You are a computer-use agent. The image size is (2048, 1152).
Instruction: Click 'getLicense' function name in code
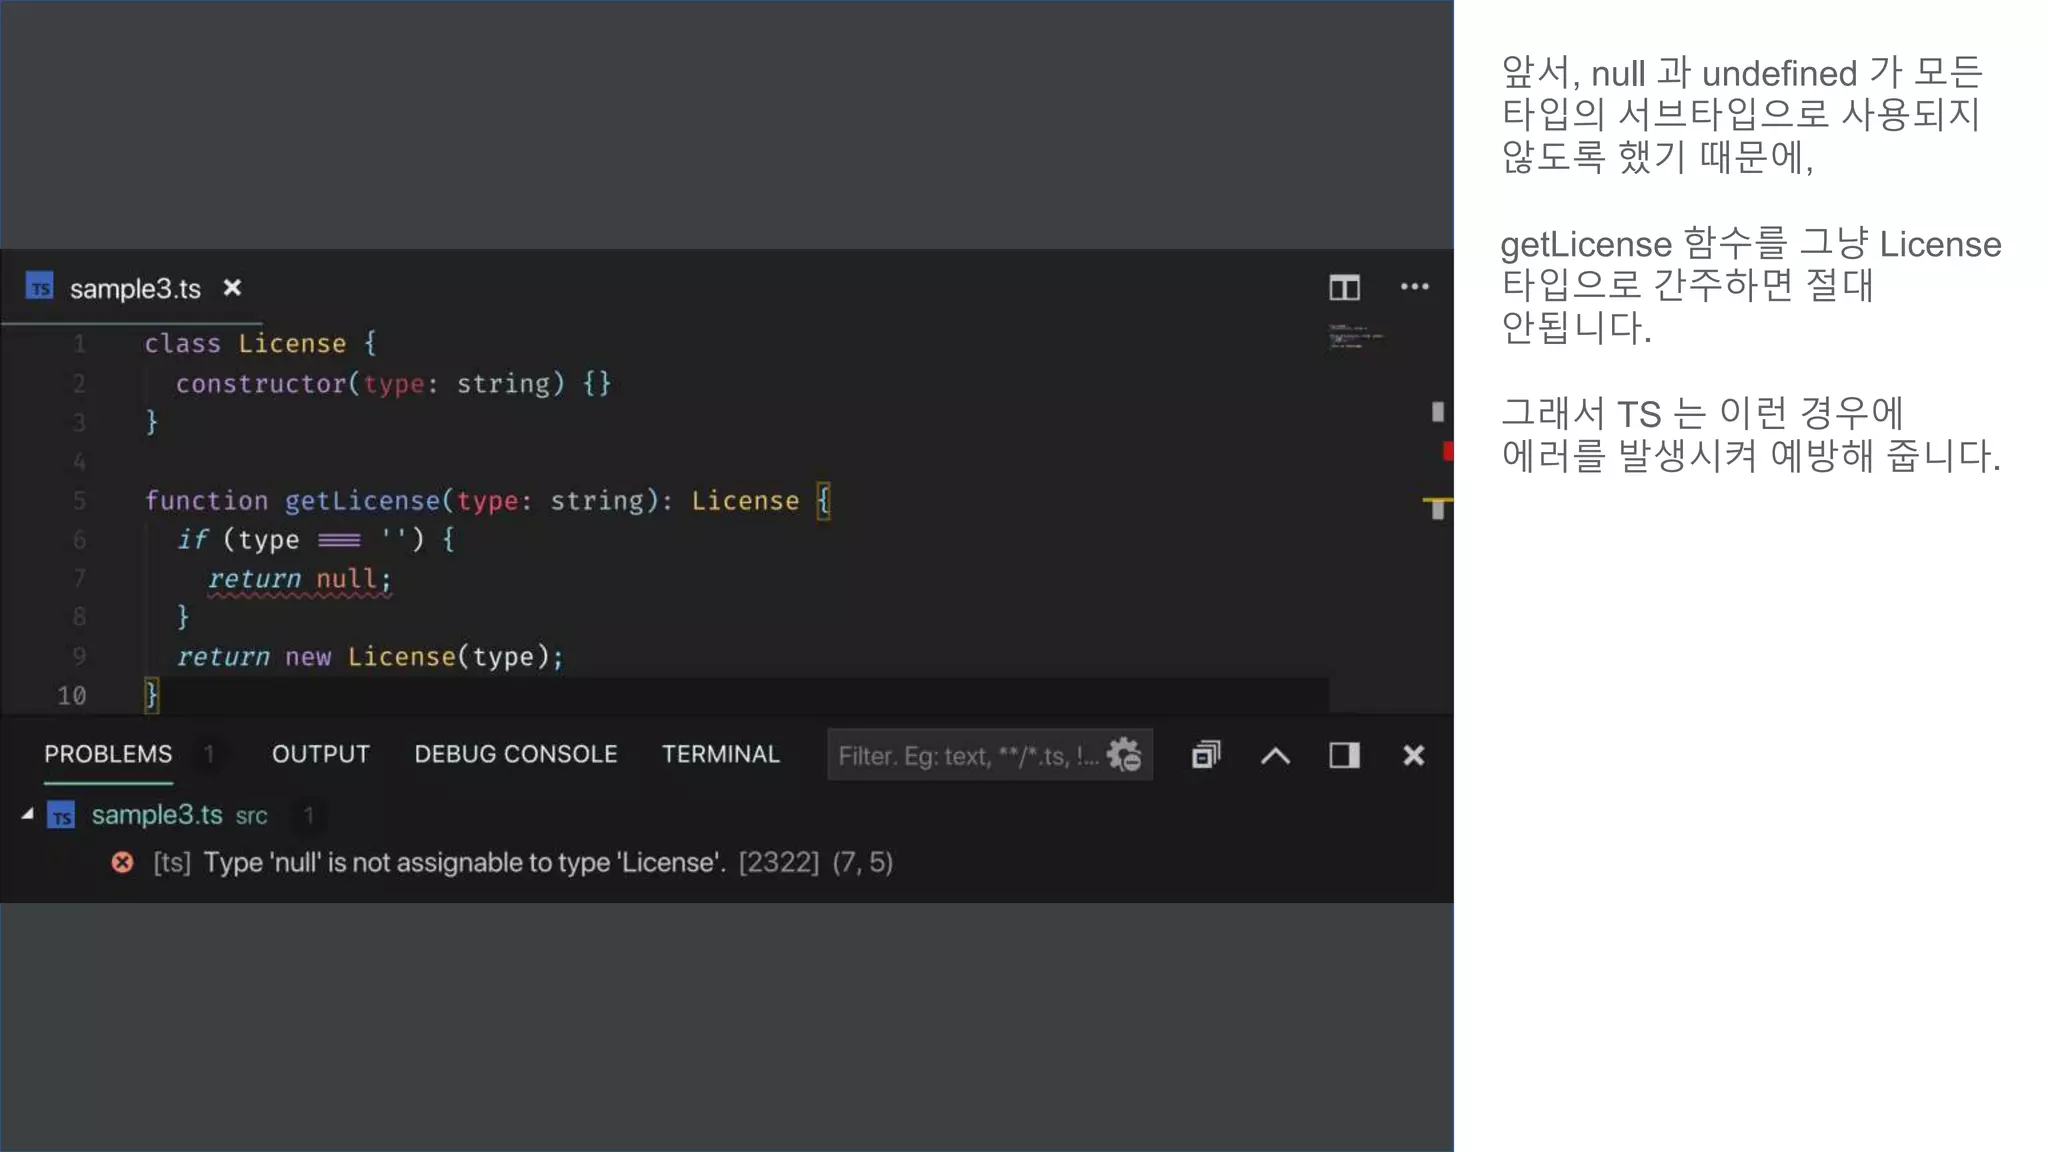[362, 500]
